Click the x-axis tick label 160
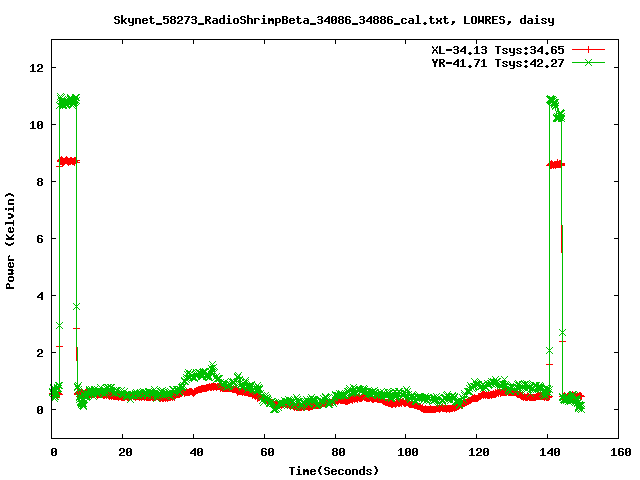The height and width of the screenshot is (480, 640). coord(621,452)
